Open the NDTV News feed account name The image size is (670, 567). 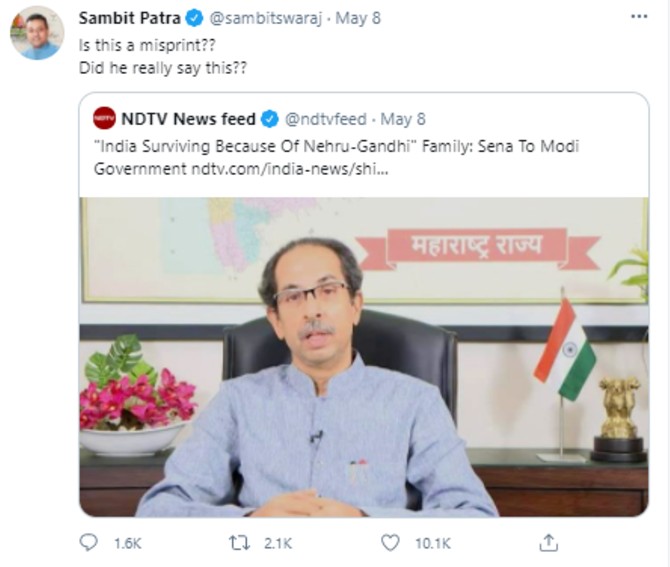pos(188,120)
